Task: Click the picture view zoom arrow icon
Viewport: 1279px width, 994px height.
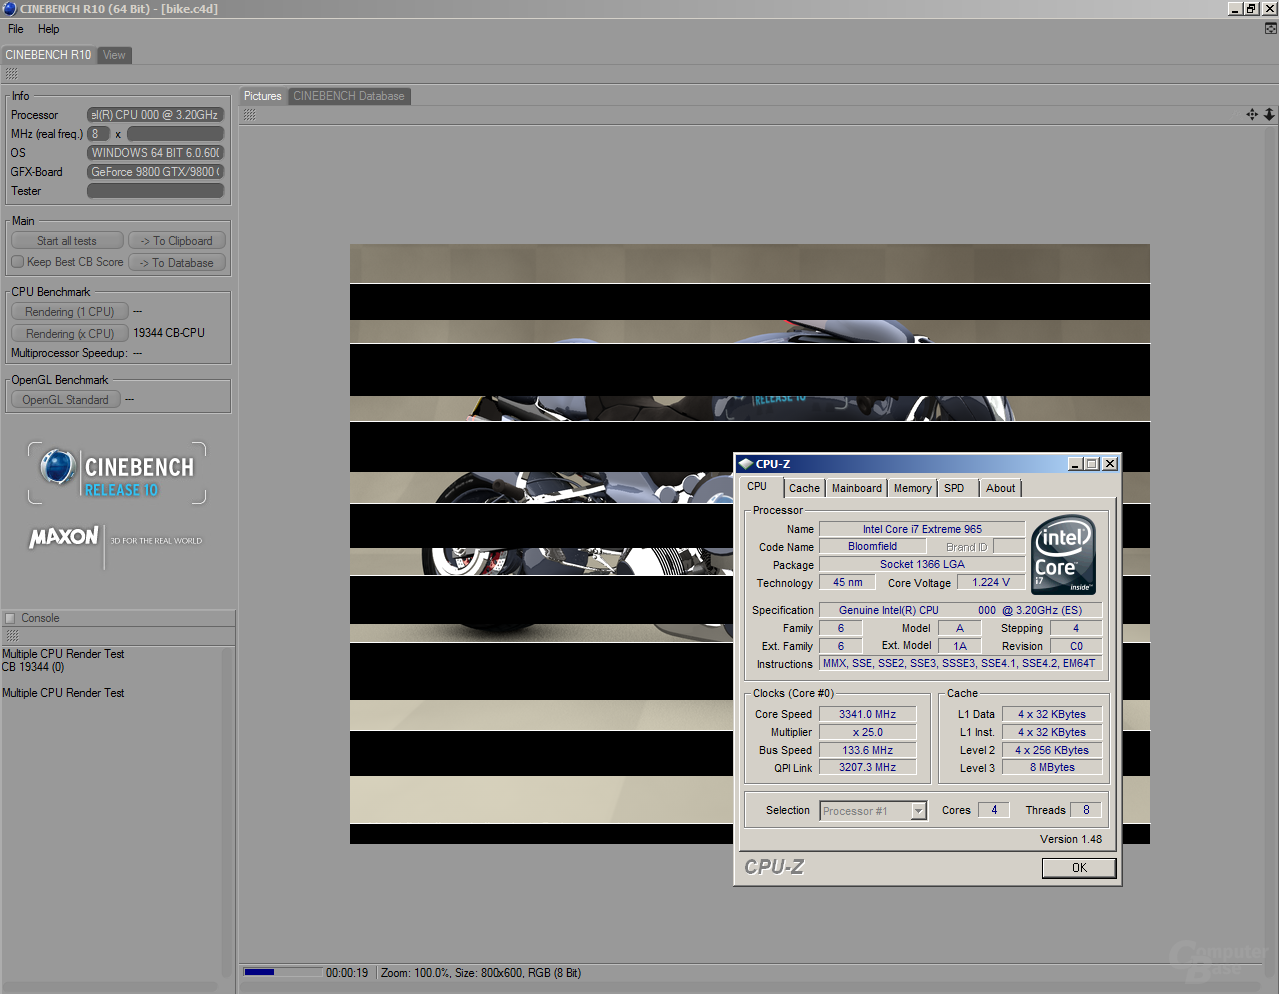Action: [x=1269, y=115]
